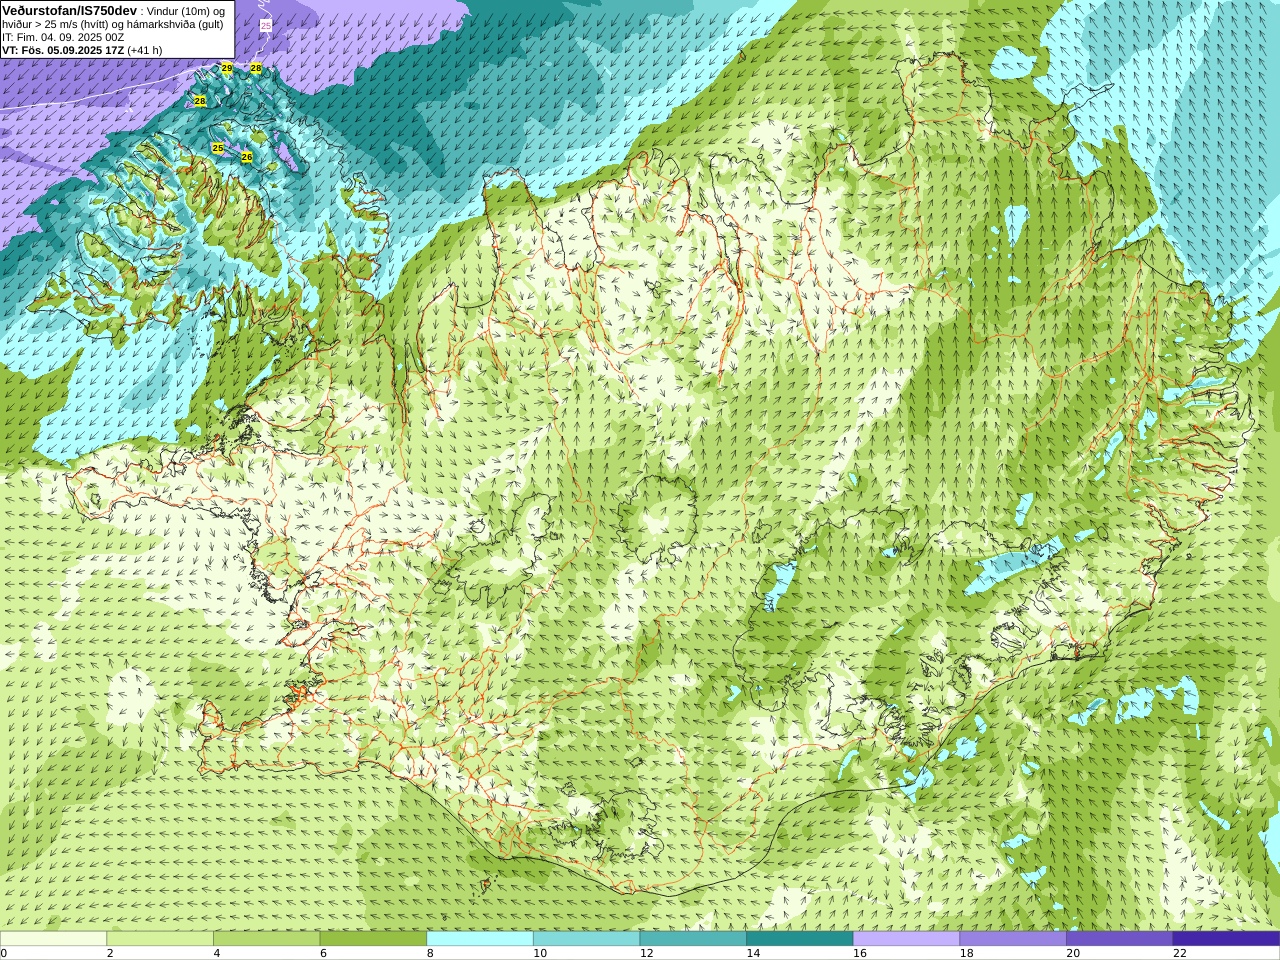Click the legend tick label '22'
1280x960 pixels.
click(x=1180, y=953)
